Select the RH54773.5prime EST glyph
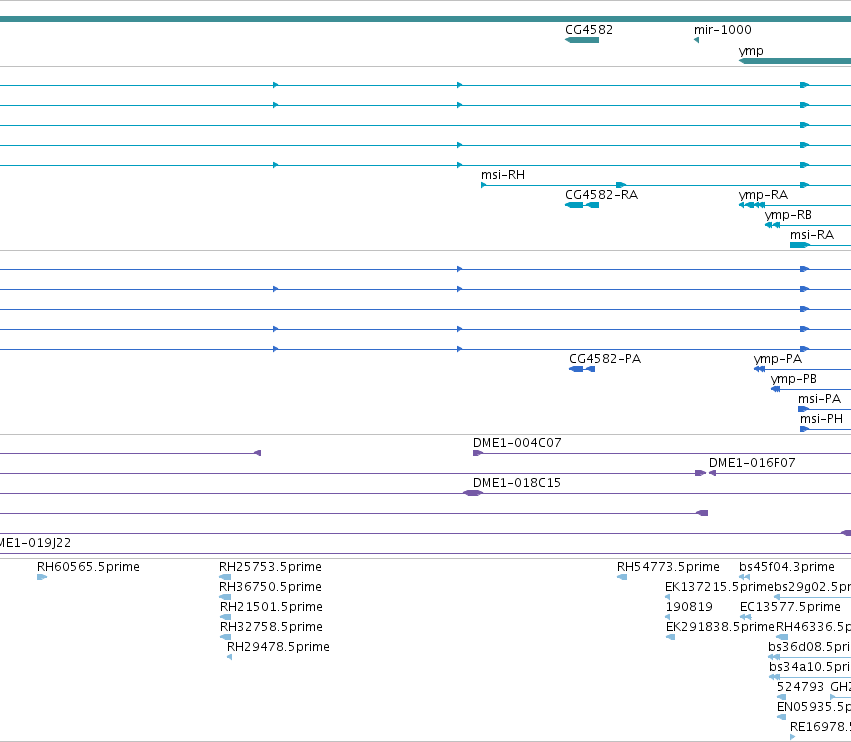 622,577
